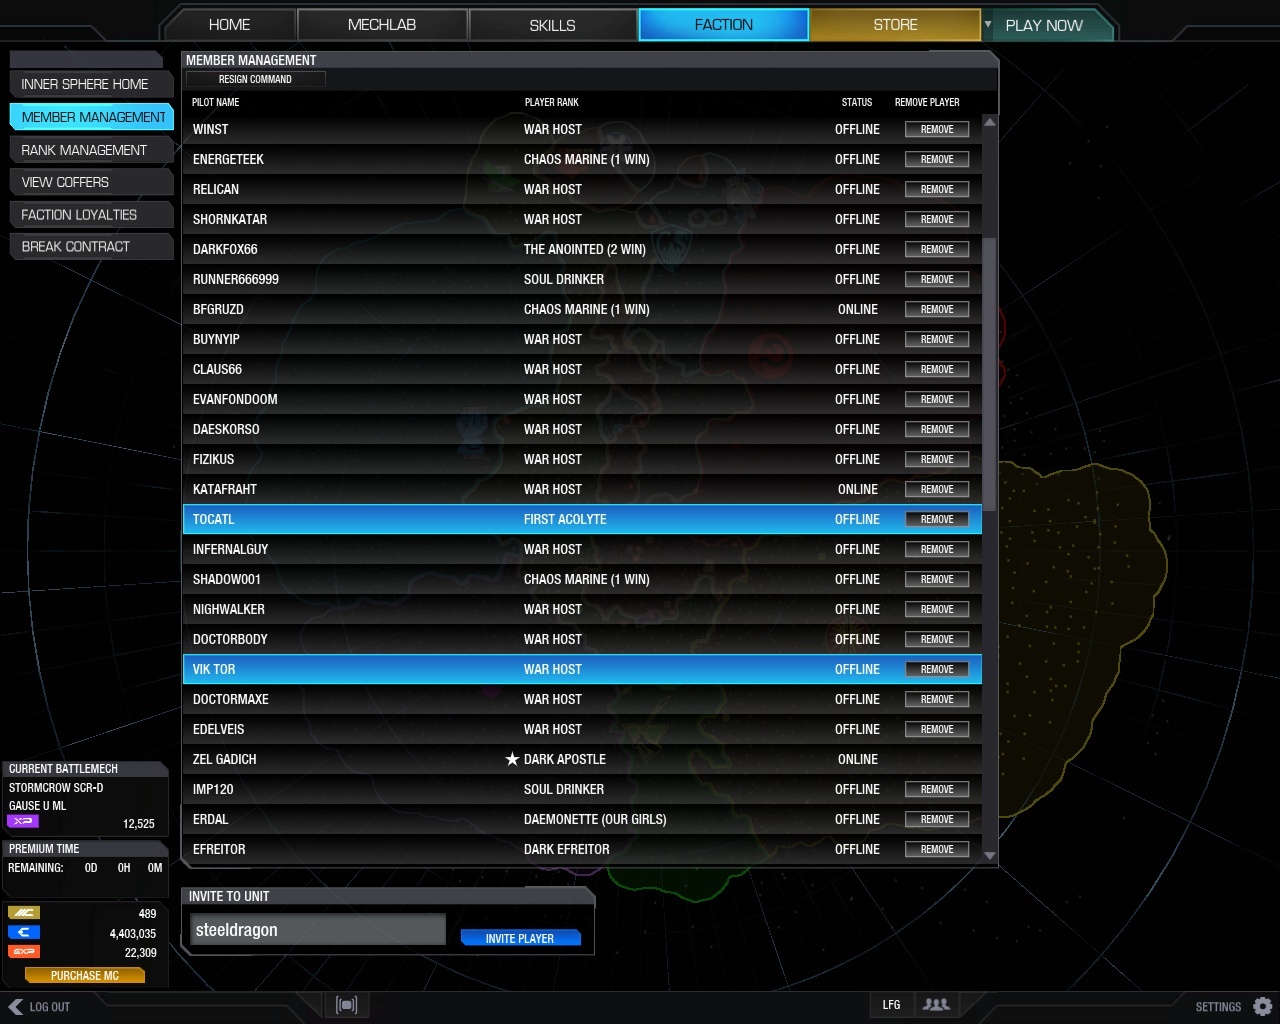Open View Coffers
The width and height of the screenshot is (1280, 1024).
pos(91,182)
